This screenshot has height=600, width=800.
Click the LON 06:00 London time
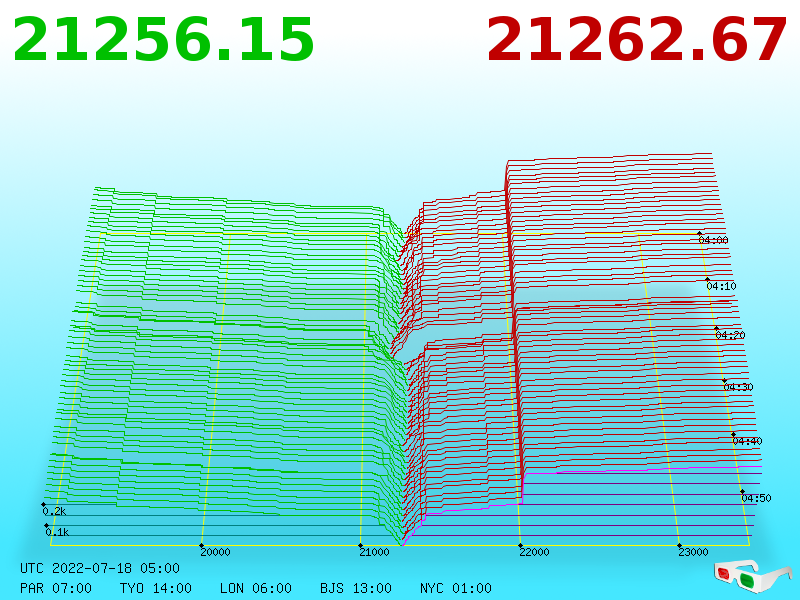pyautogui.click(x=256, y=588)
